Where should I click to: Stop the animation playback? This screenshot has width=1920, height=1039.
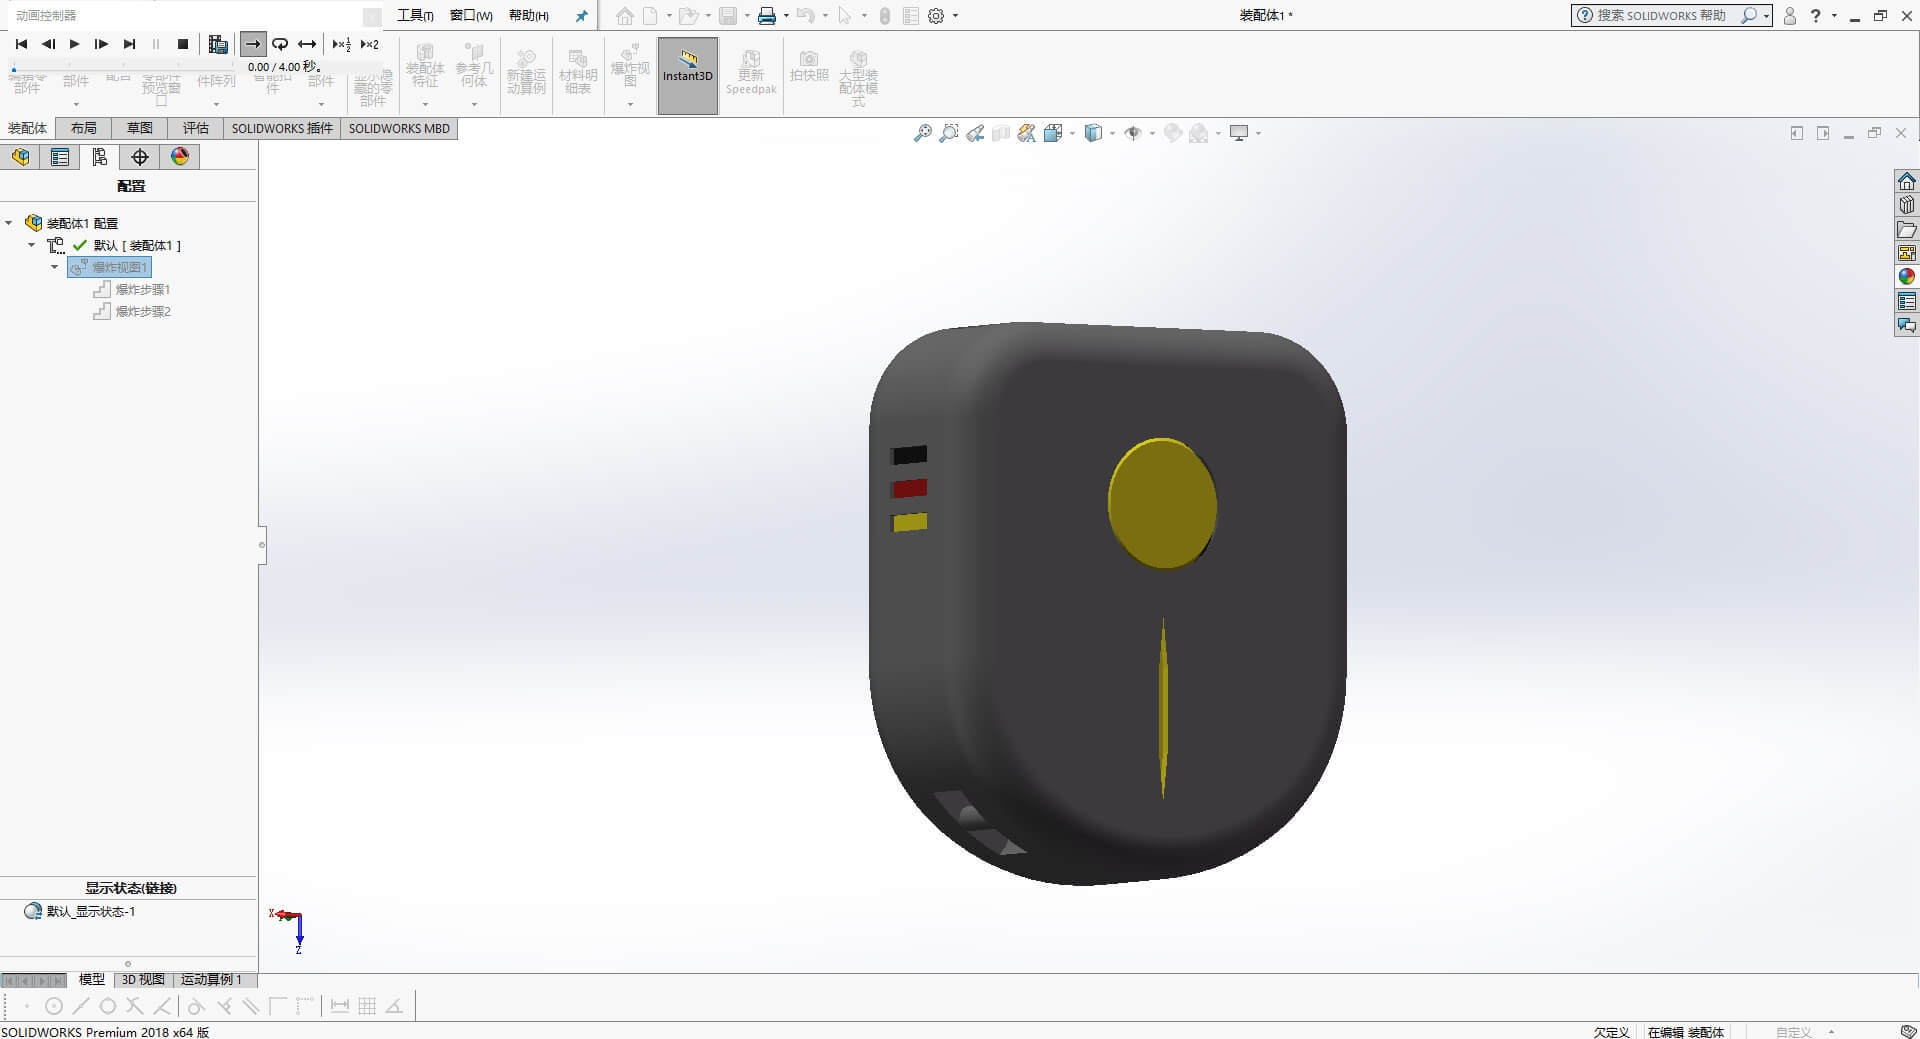coord(183,44)
